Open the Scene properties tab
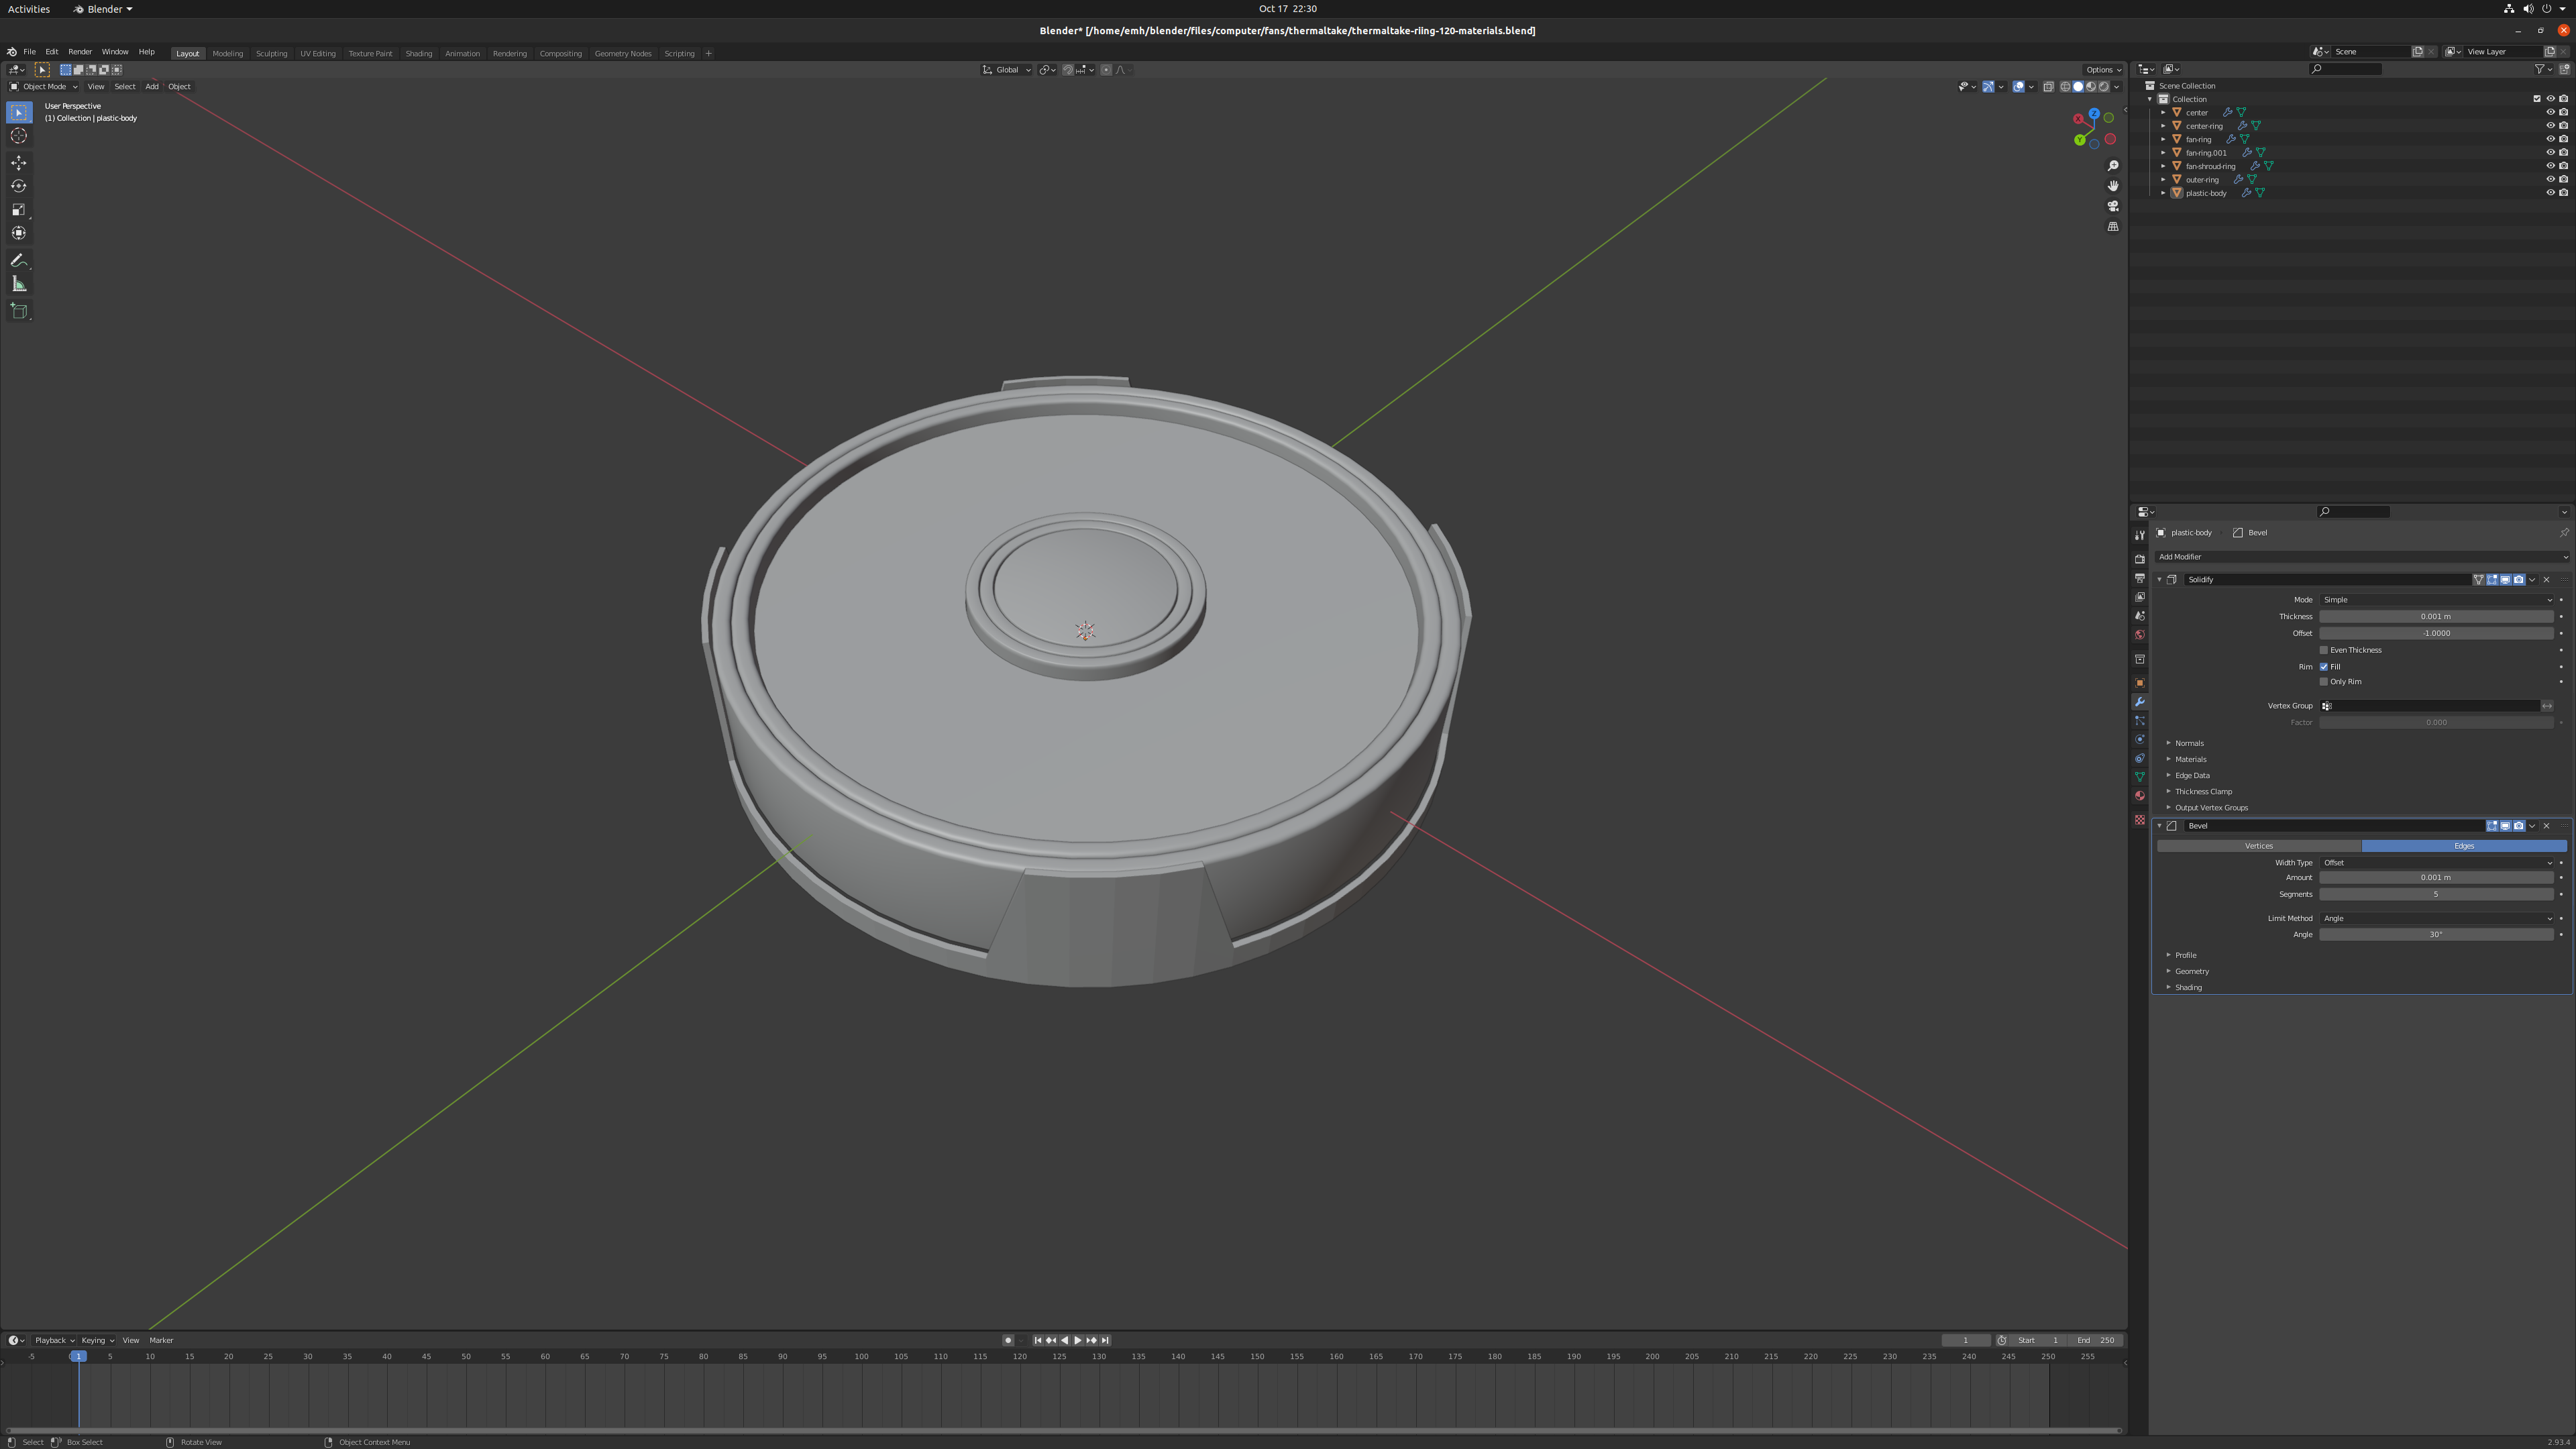The image size is (2576, 1449). coord(2140,616)
